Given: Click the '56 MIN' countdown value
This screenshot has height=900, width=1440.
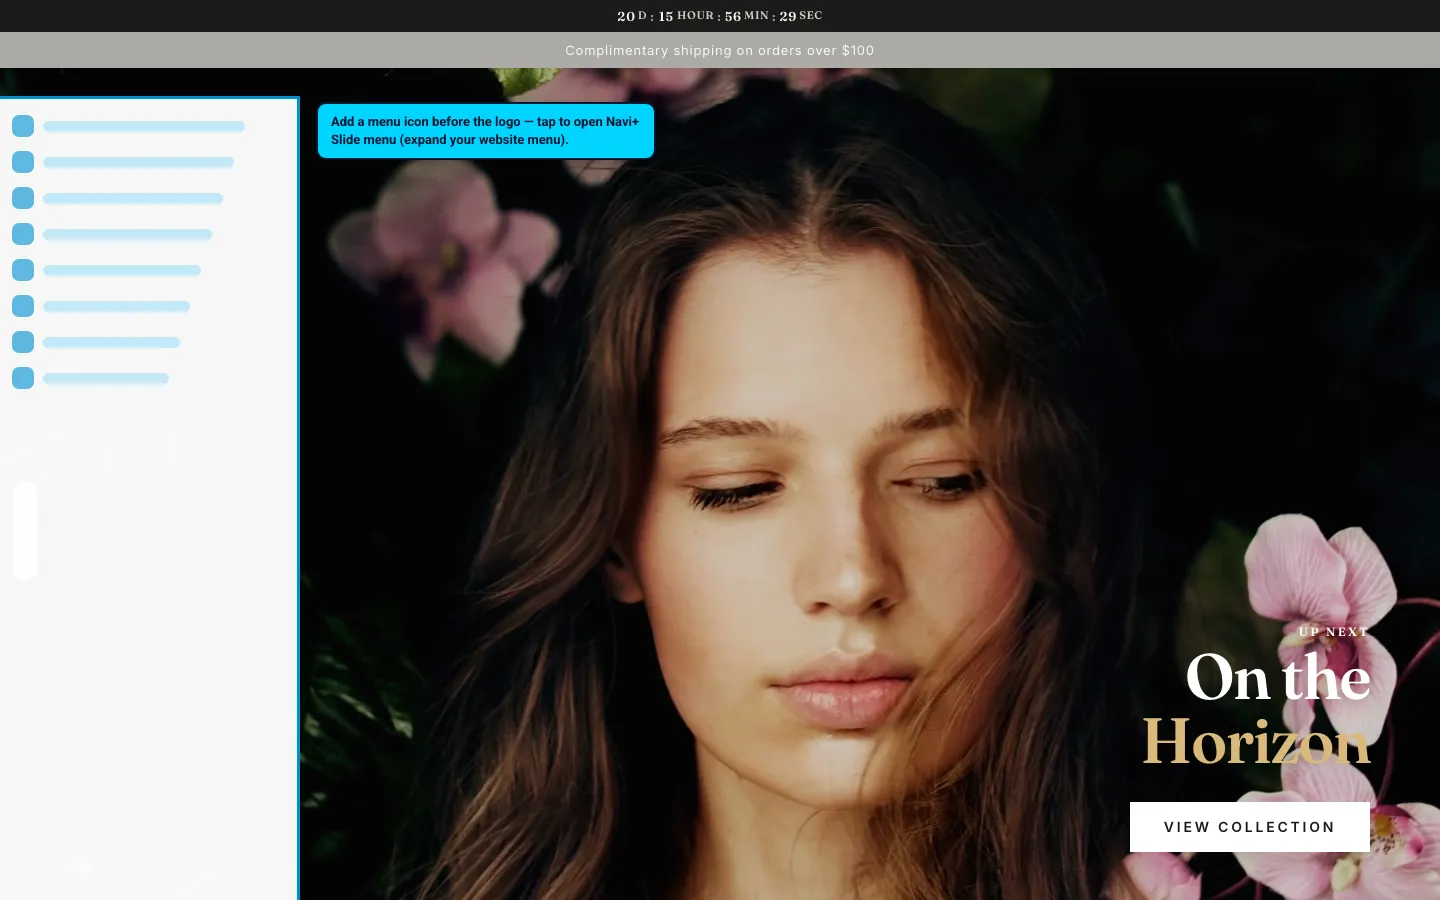Looking at the screenshot, I should click(747, 16).
